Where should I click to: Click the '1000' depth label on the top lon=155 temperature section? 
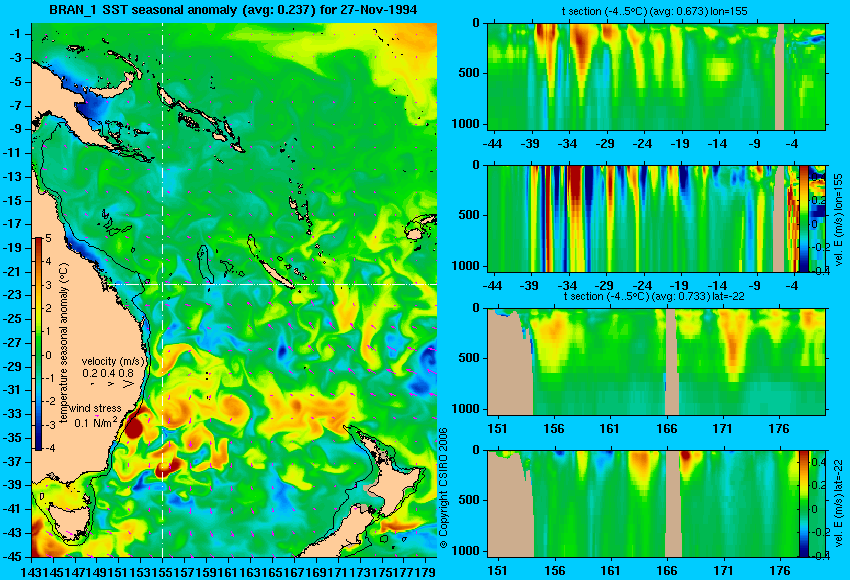click(x=466, y=124)
